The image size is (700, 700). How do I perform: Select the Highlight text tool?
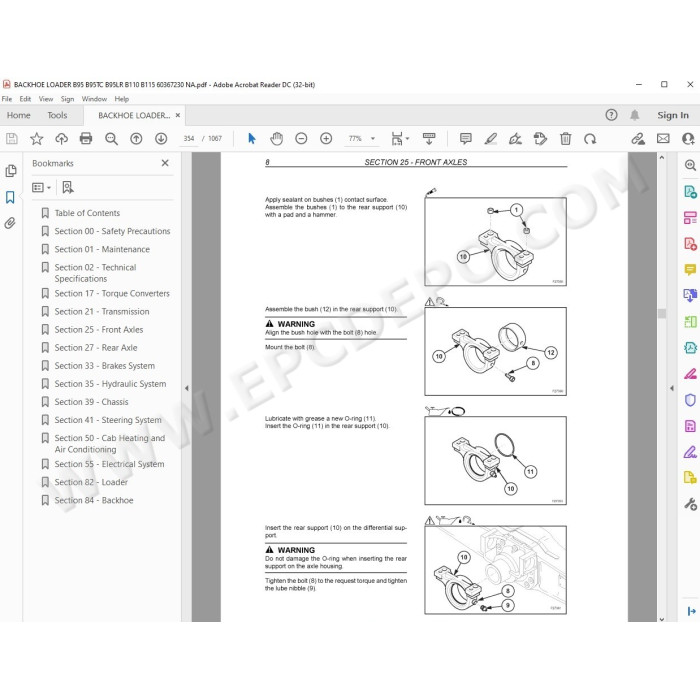click(491, 139)
